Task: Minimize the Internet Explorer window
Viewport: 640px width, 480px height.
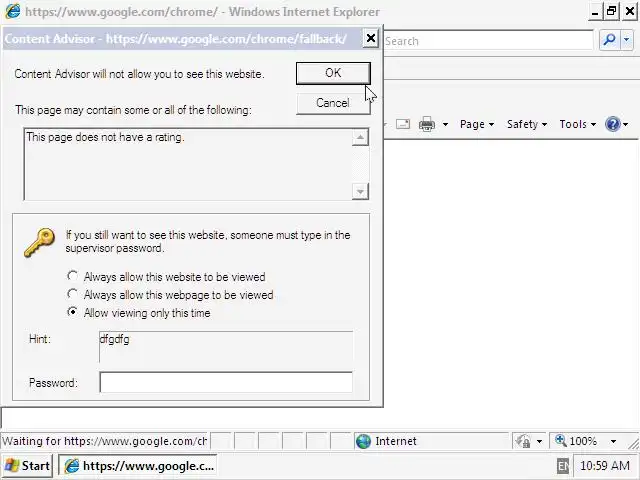Action: (595, 12)
